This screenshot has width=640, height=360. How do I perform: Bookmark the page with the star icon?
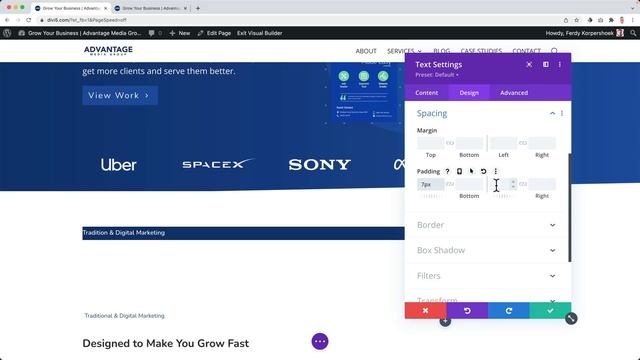pyautogui.click(x=576, y=20)
